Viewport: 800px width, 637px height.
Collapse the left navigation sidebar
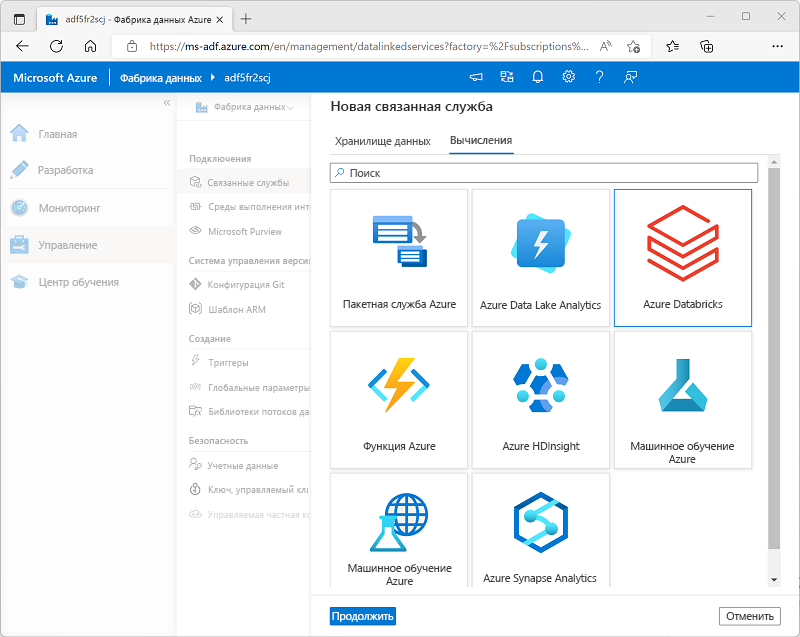pos(167,103)
